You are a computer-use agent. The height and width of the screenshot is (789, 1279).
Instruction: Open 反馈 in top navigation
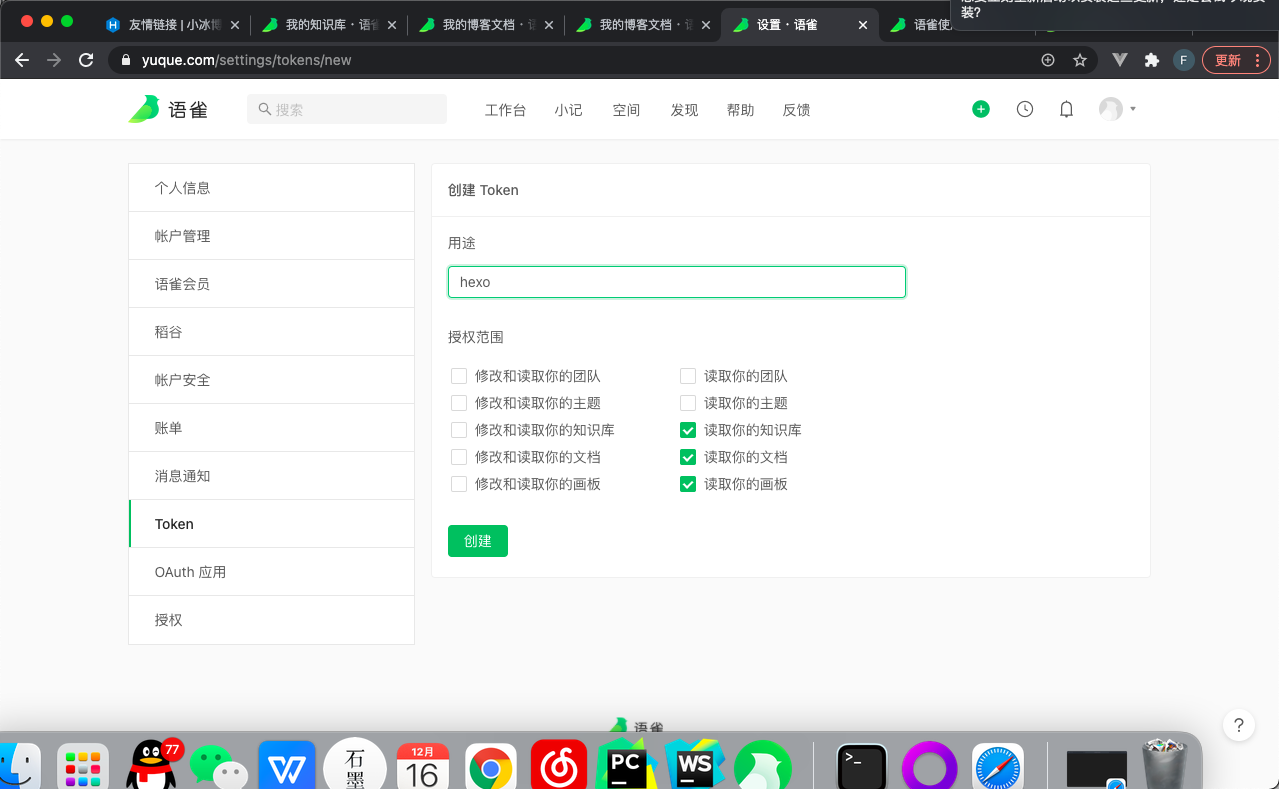point(796,110)
